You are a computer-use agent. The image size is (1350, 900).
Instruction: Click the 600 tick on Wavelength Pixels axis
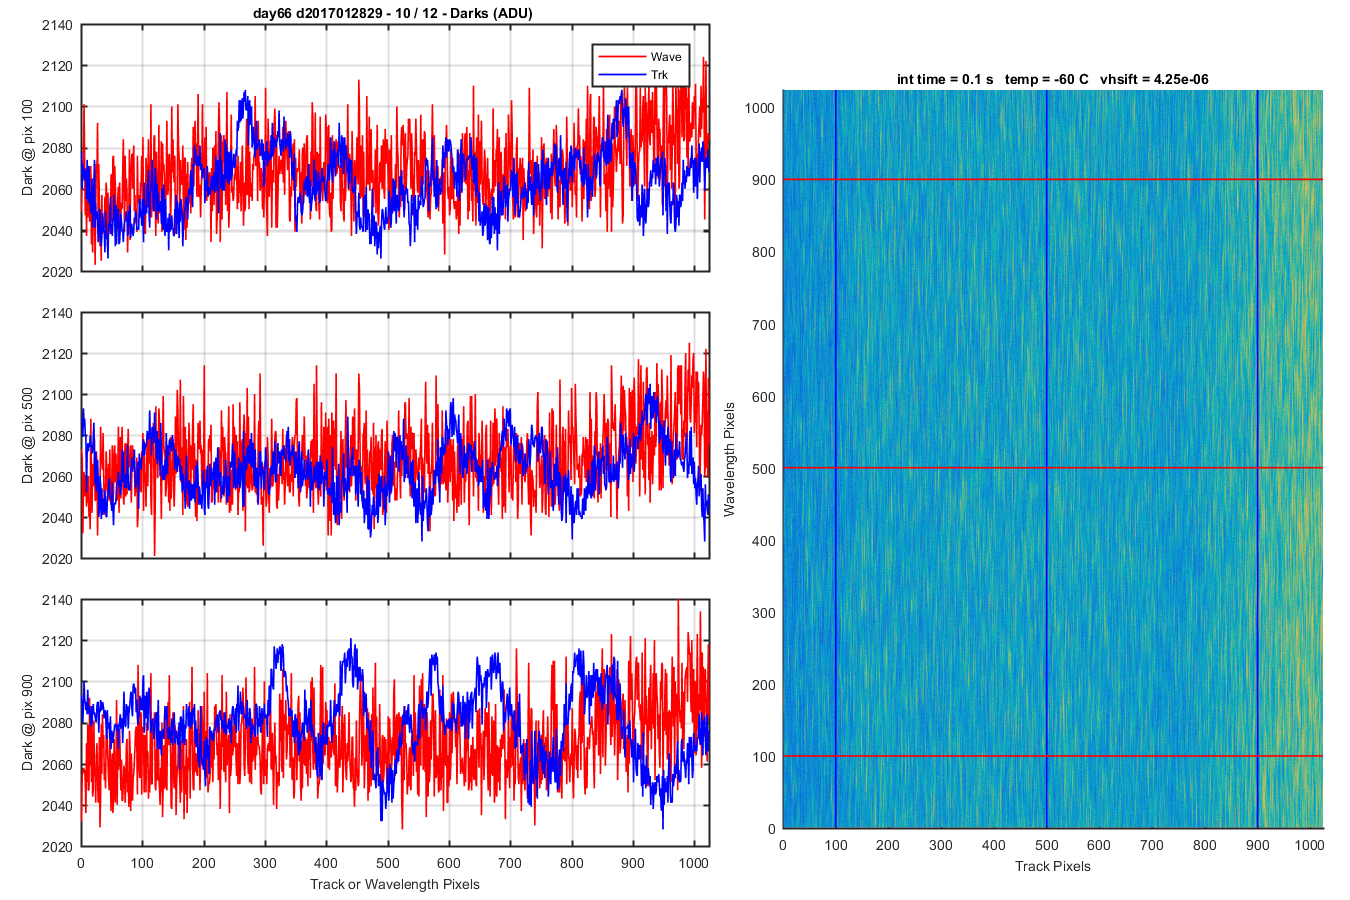click(x=764, y=397)
